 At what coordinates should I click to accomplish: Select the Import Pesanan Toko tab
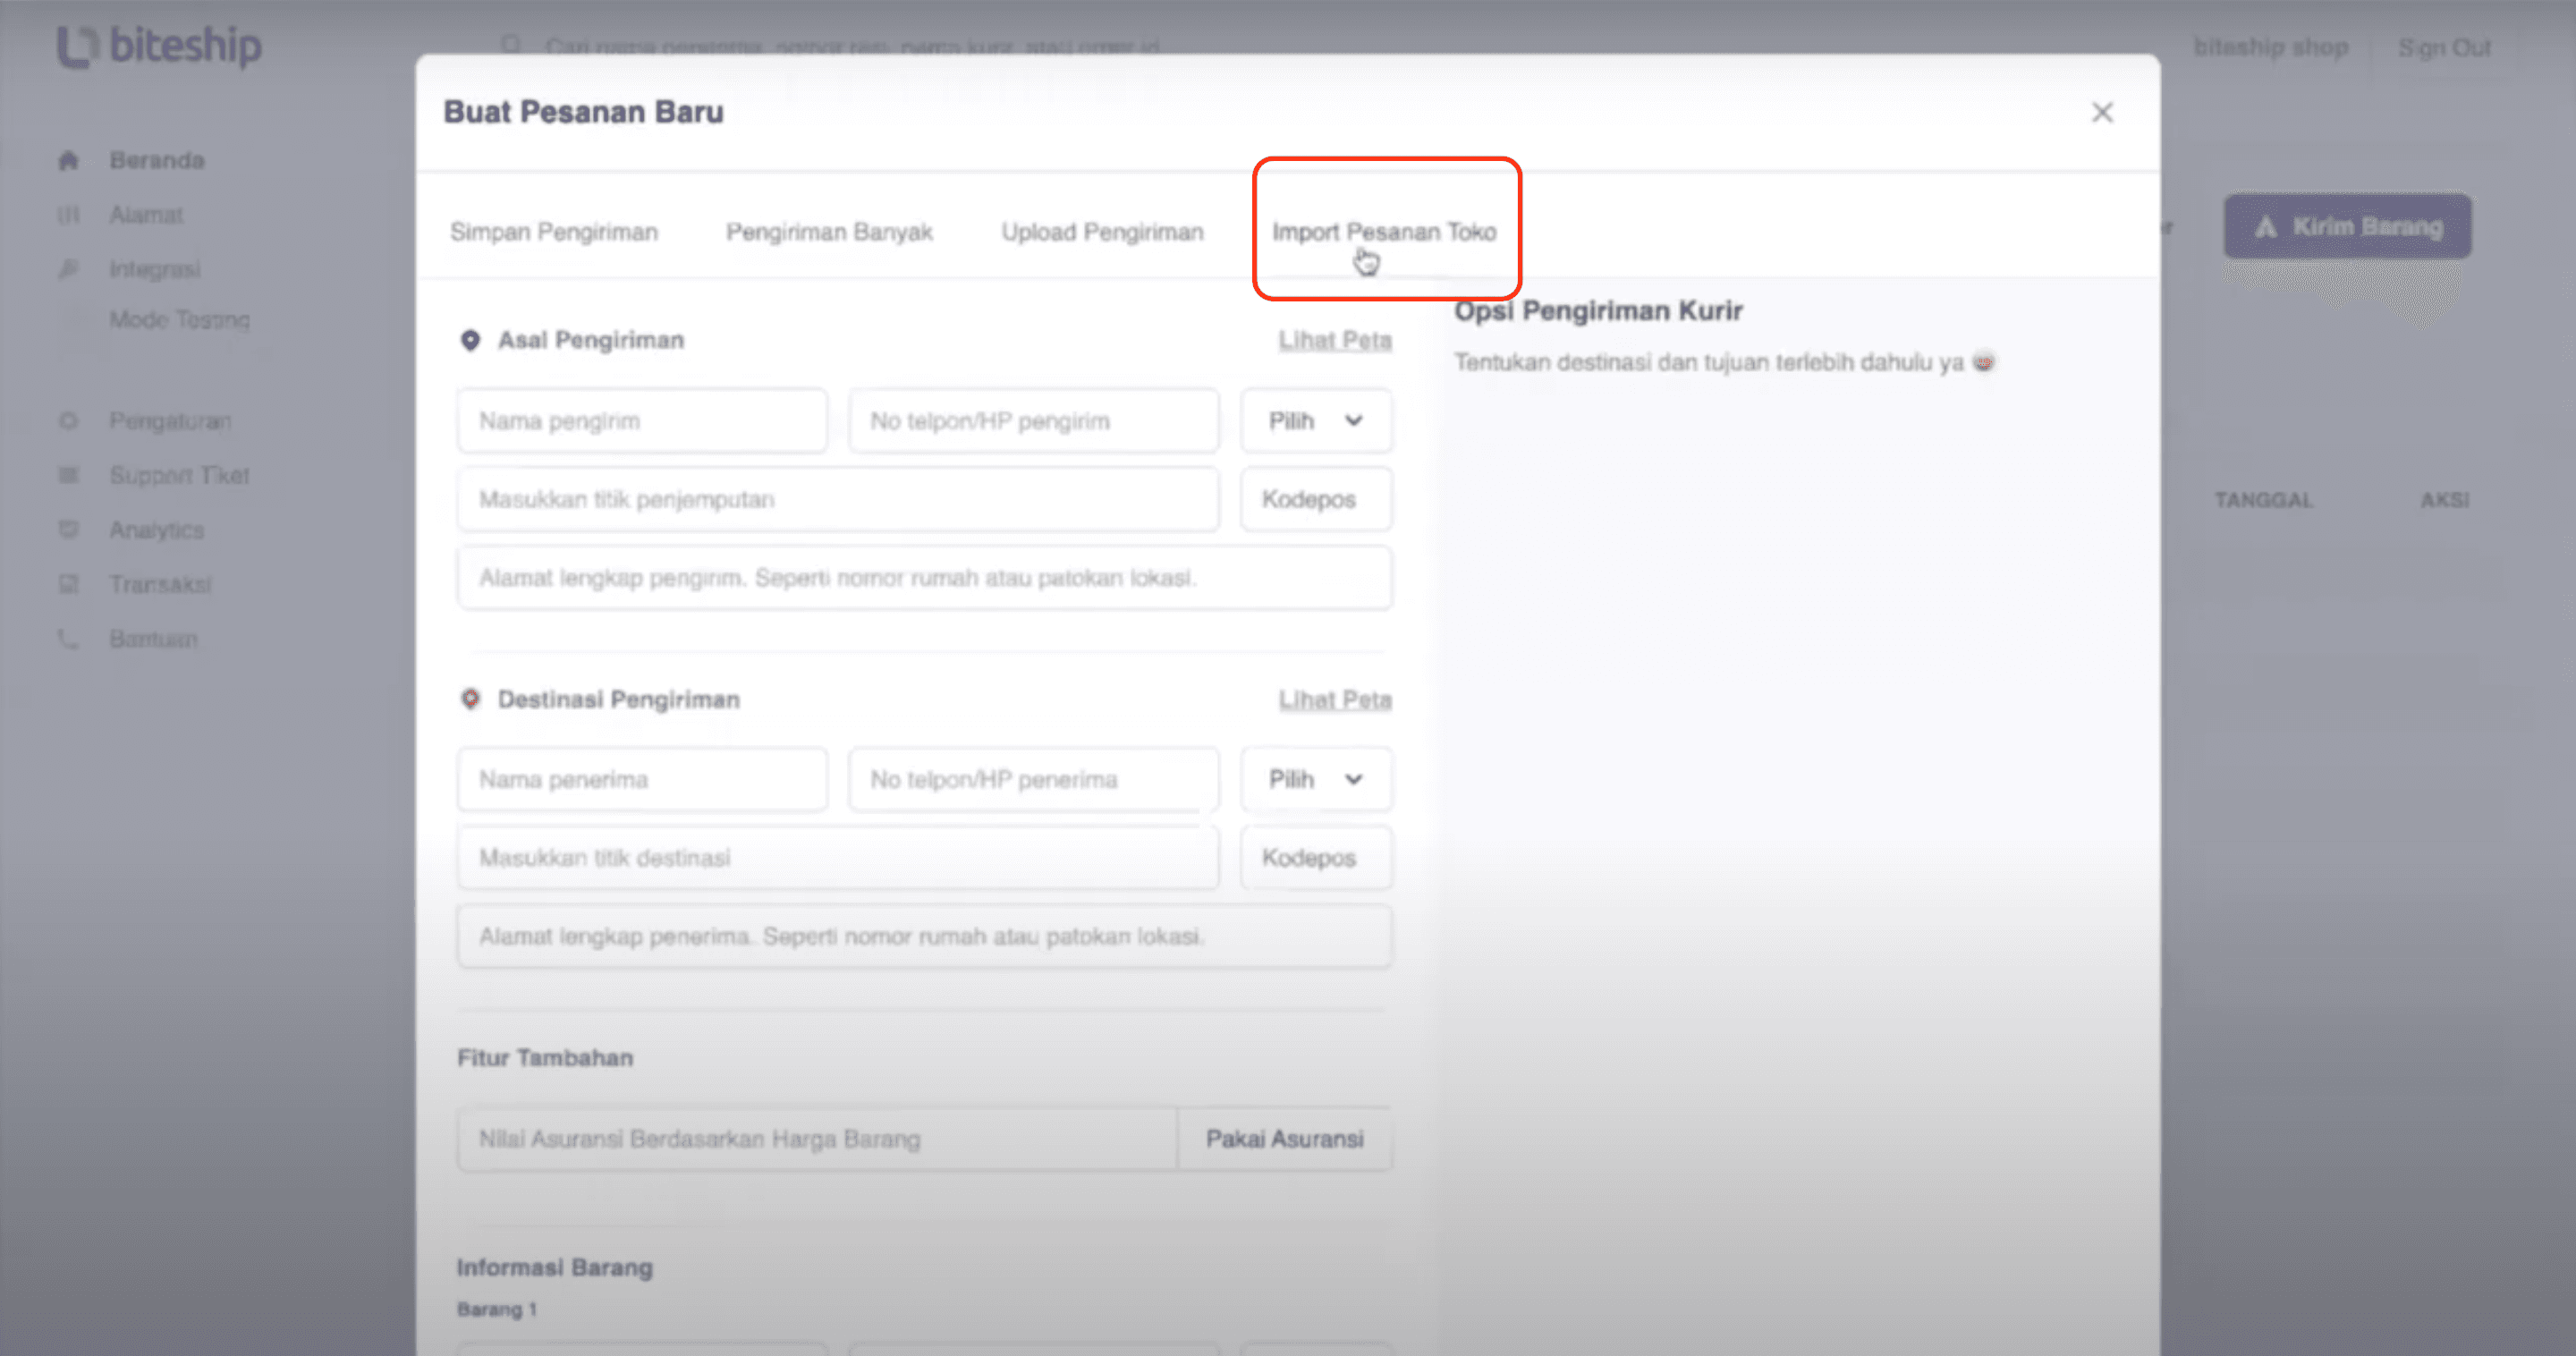click(1384, 232)
